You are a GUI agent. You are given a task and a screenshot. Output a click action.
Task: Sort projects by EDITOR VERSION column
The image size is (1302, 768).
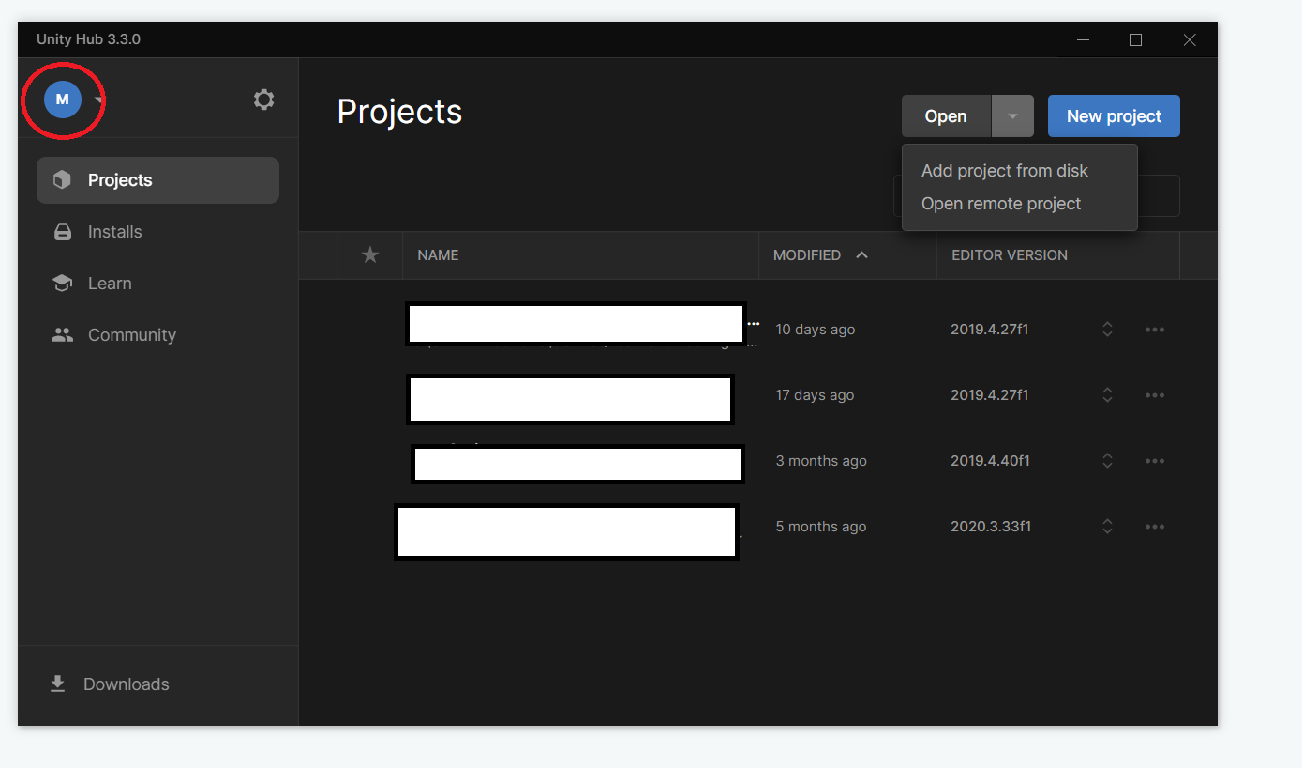point(1009,255)
